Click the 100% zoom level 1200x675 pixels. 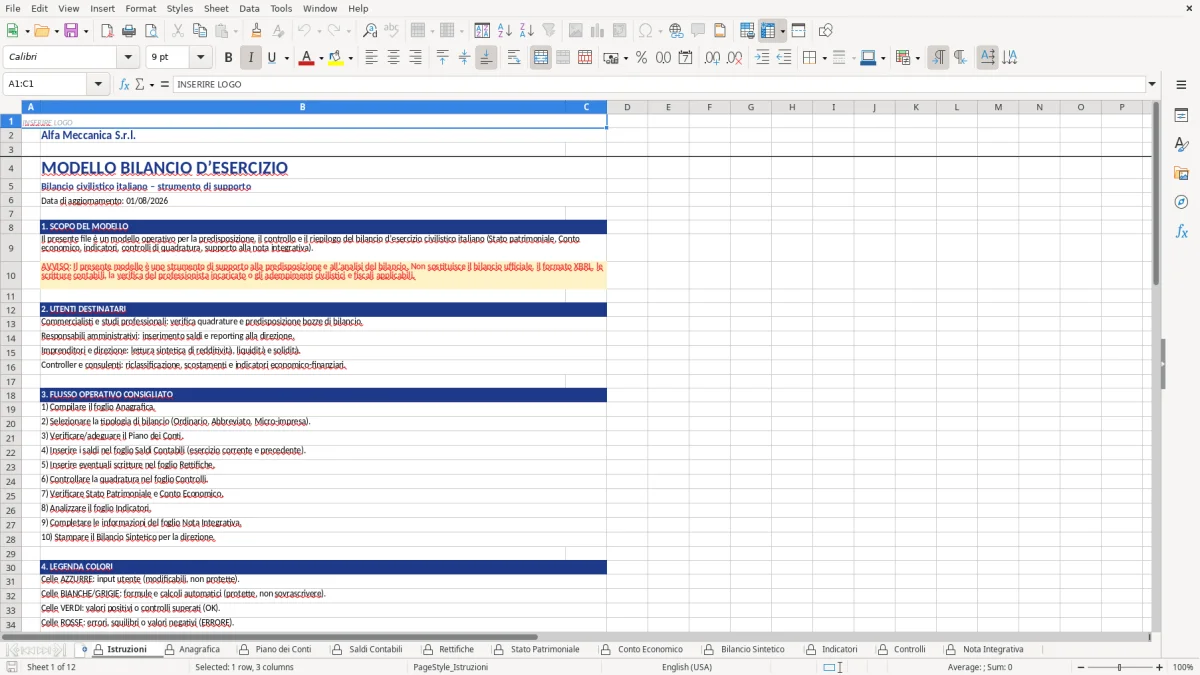[1183, 667]
